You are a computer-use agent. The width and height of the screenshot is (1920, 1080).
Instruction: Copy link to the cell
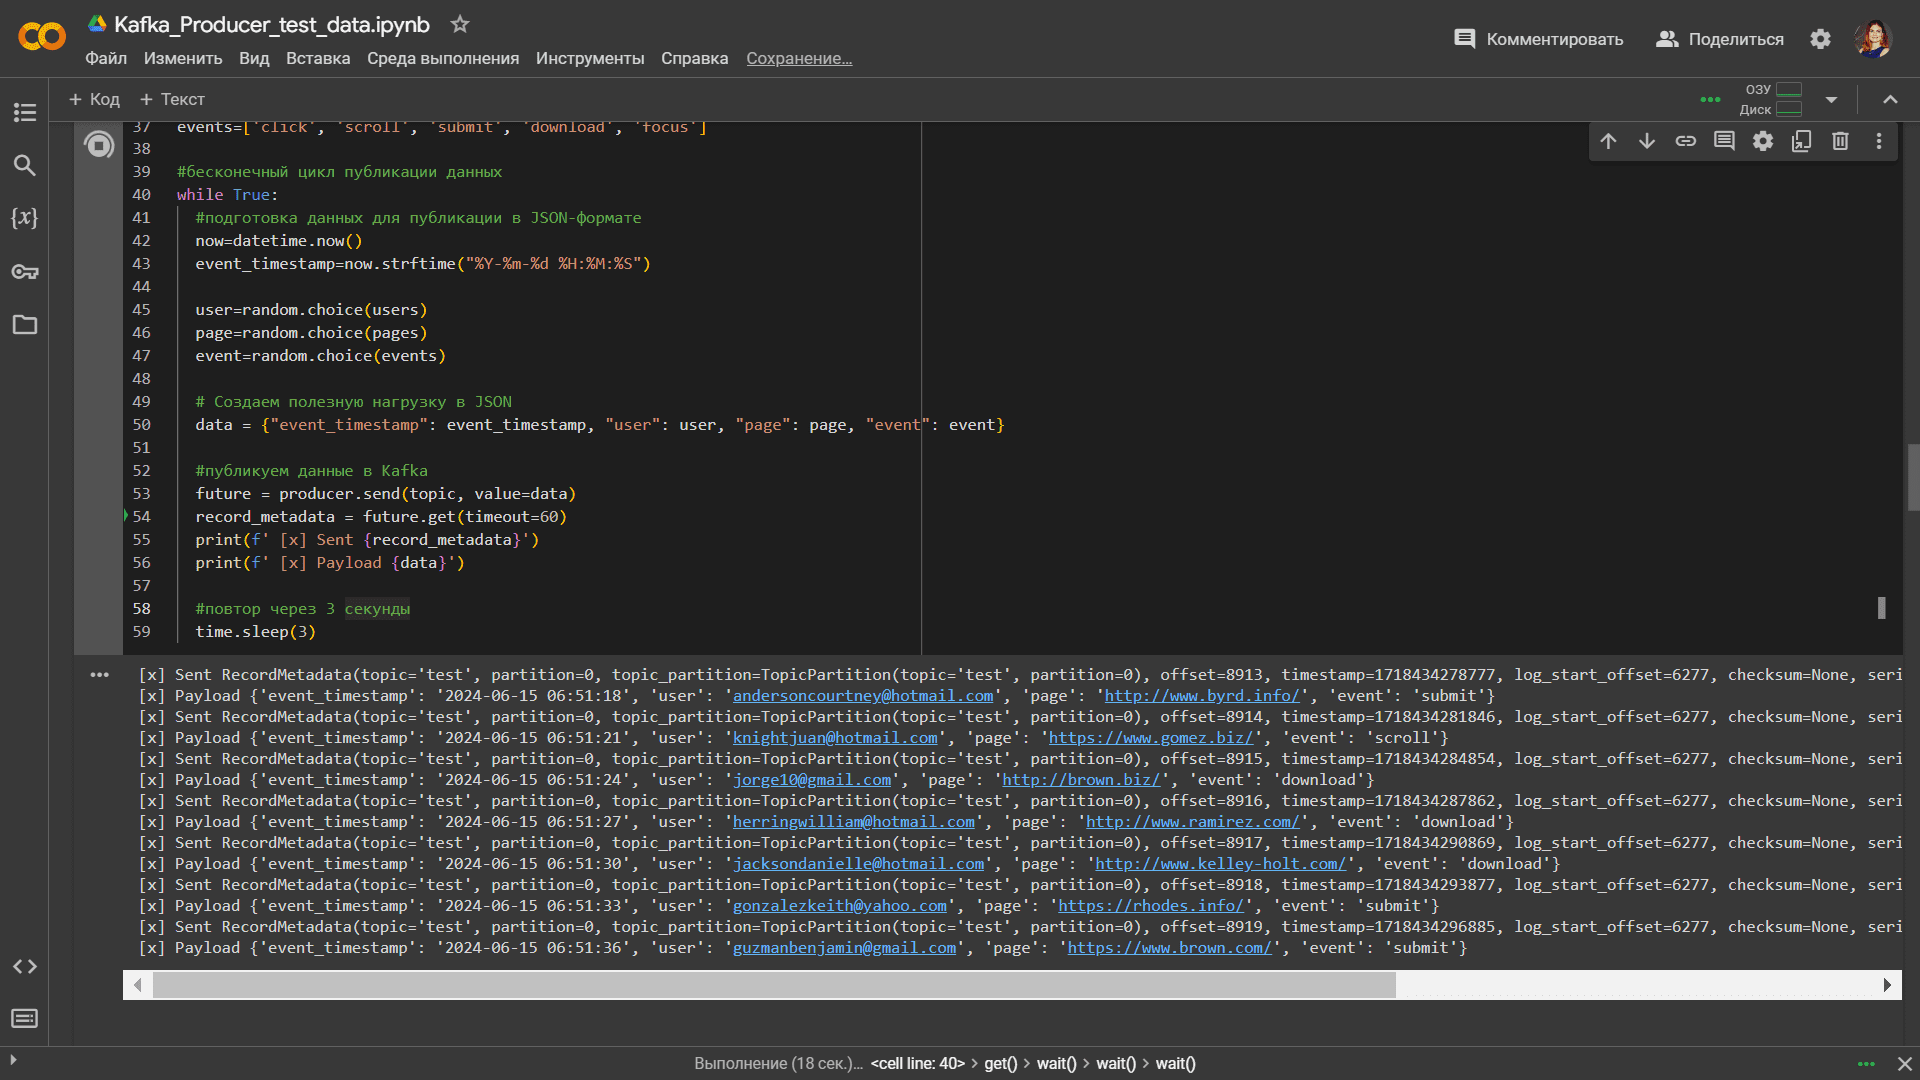tap(1686, 141)
